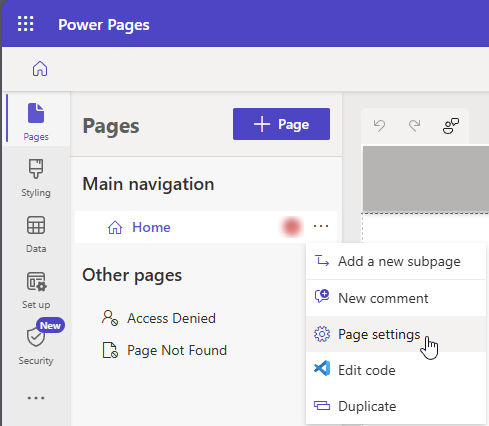Viewport: 489px width, 426px height.
Task: Open the app launcher waffle icon
Action: [26, 24]
